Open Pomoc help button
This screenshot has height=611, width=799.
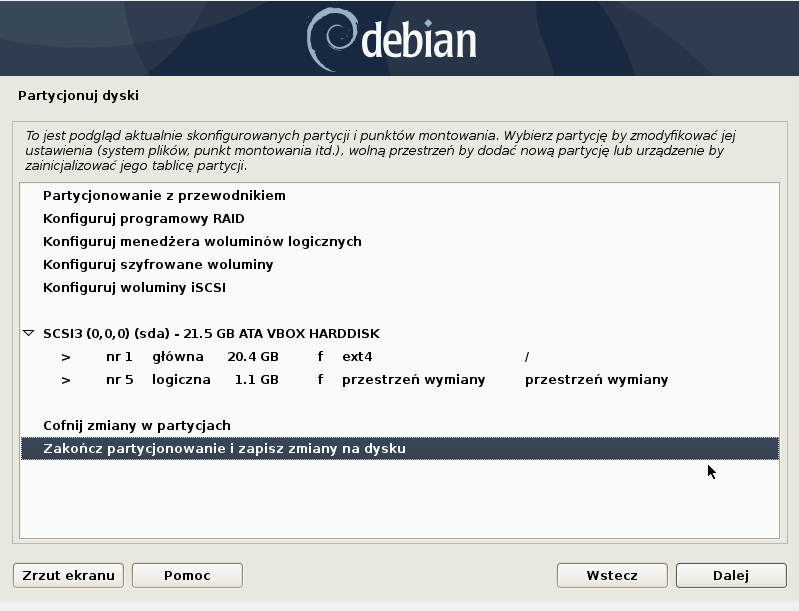coord(187,575)
